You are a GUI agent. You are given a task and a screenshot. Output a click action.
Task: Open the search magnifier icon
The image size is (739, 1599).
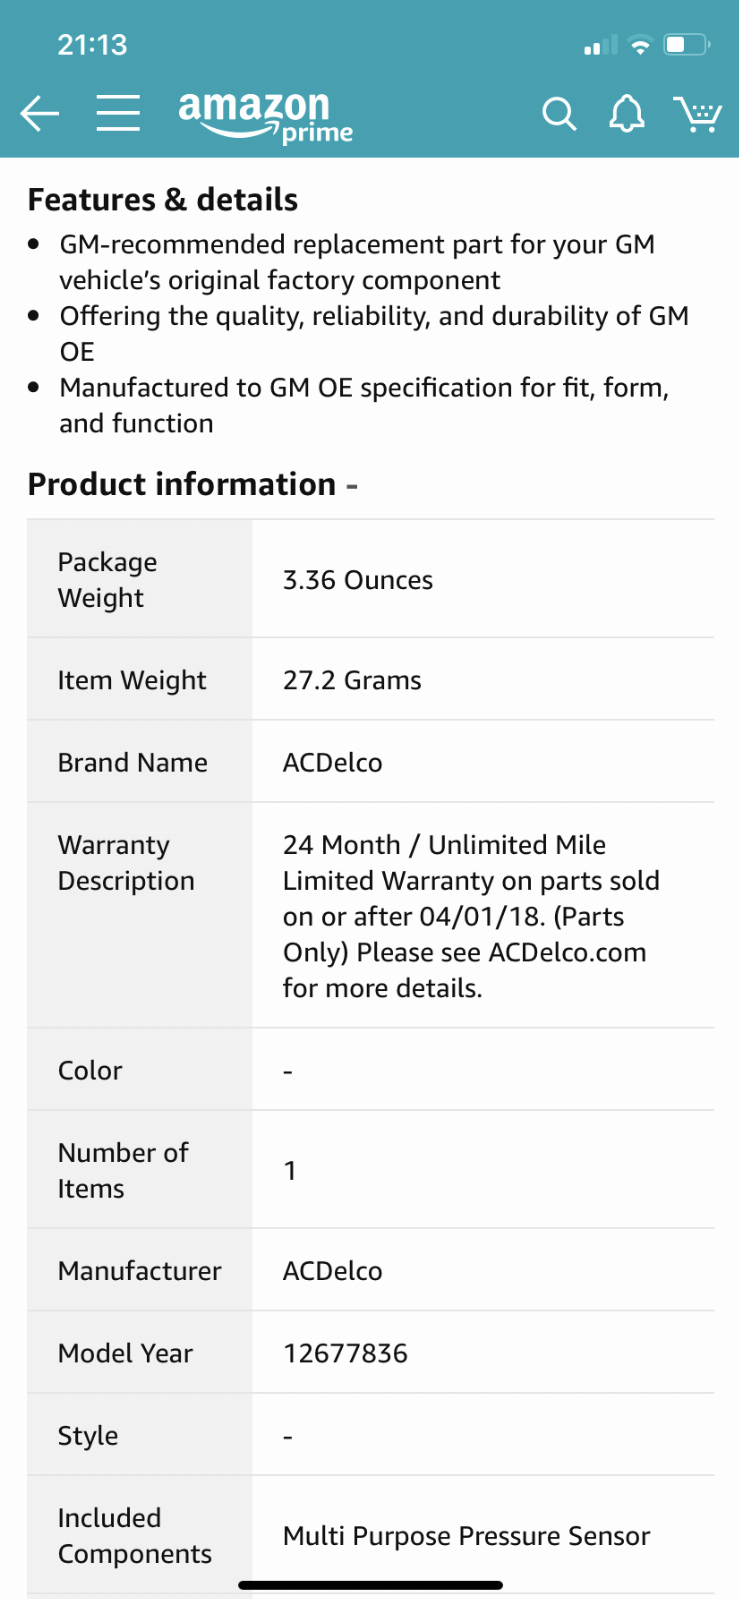[559, 114]
